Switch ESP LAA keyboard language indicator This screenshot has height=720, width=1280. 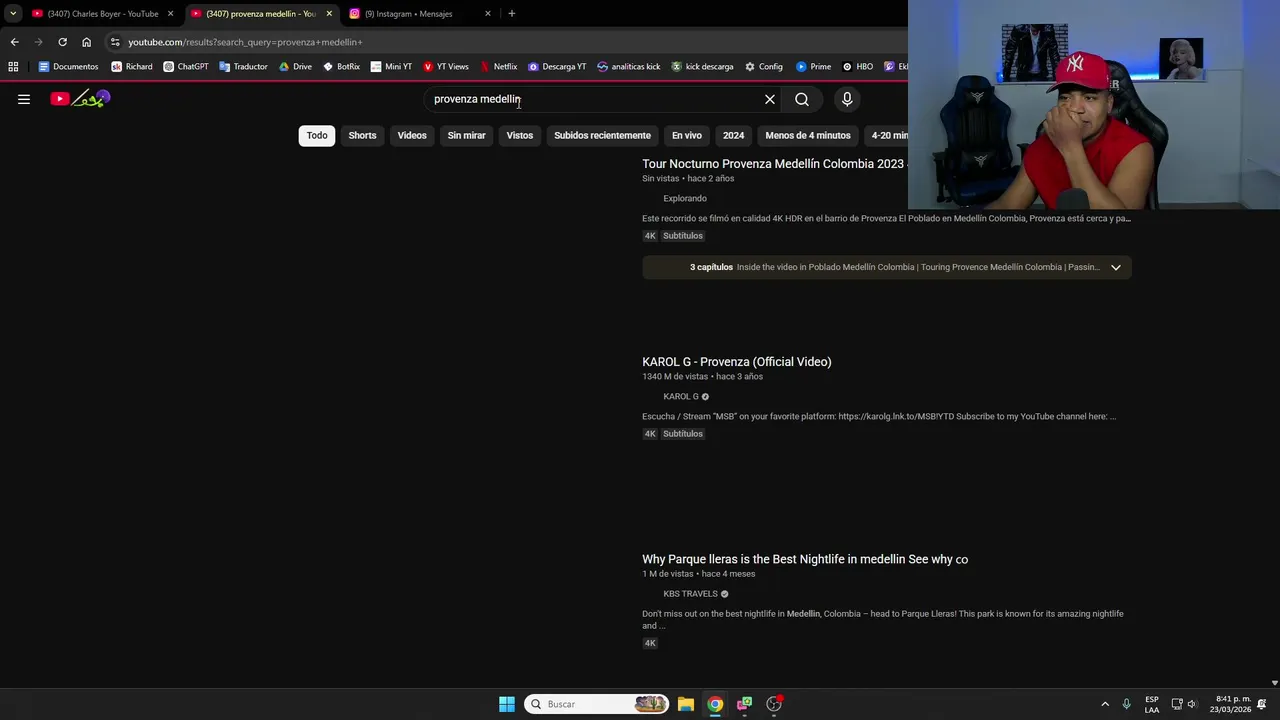1152,704
